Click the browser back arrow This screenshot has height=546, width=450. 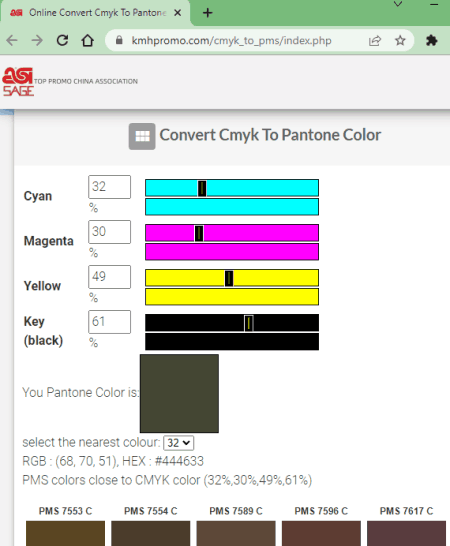click(x=12, y=41)
